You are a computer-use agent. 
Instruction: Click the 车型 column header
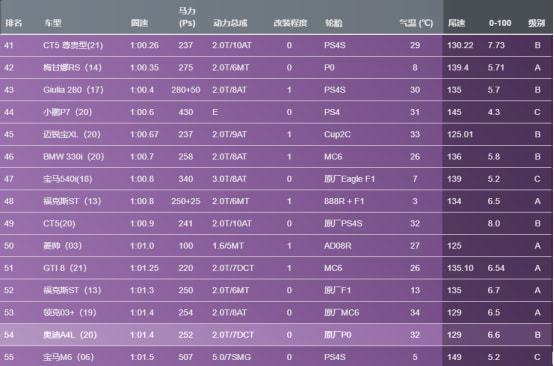(x=53, y=23)
